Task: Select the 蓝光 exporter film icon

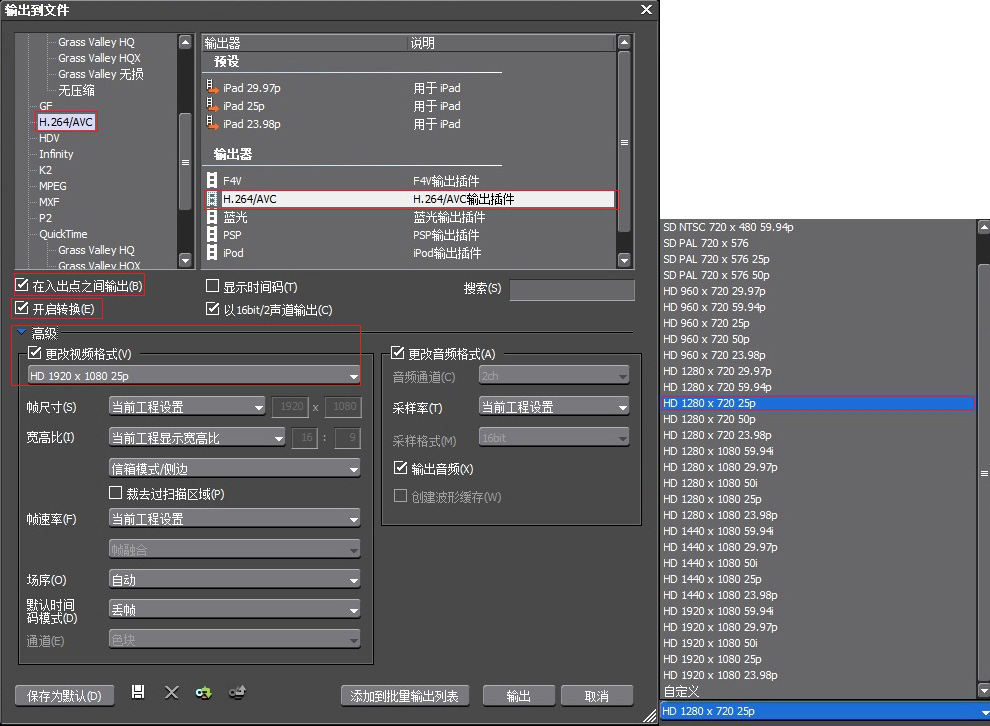Action: (212, 217)
